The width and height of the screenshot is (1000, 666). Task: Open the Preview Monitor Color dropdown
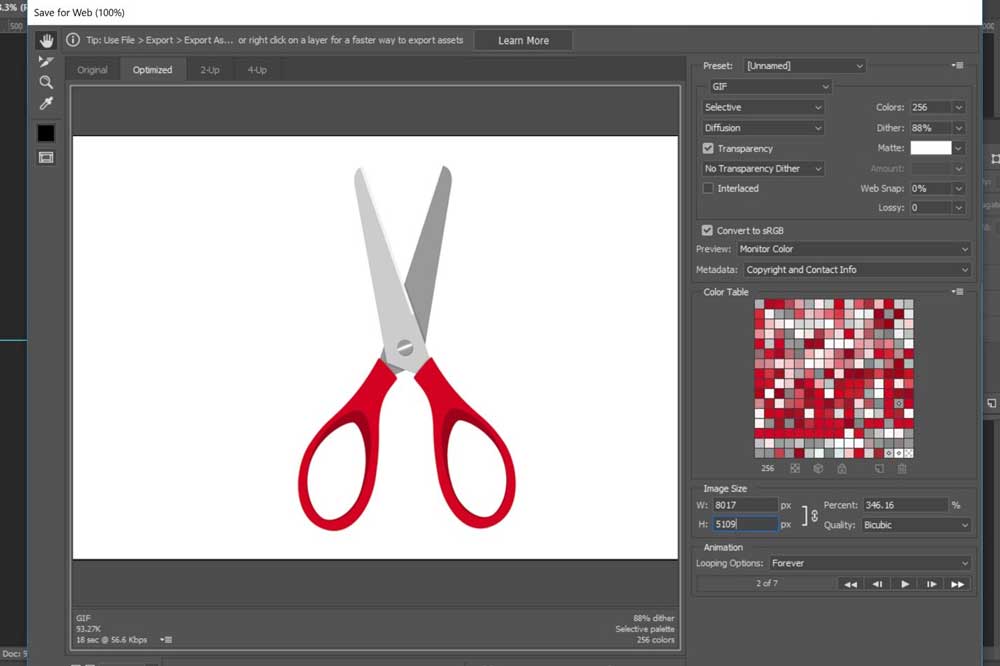tap(854, 249)
